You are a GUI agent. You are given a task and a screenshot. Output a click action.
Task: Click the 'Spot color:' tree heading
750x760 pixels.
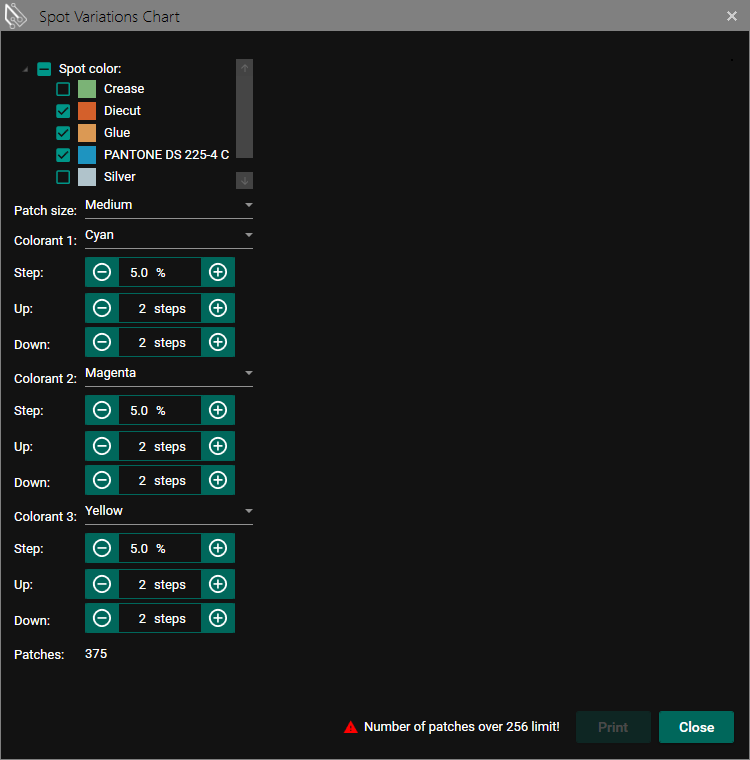click(90, 69)
